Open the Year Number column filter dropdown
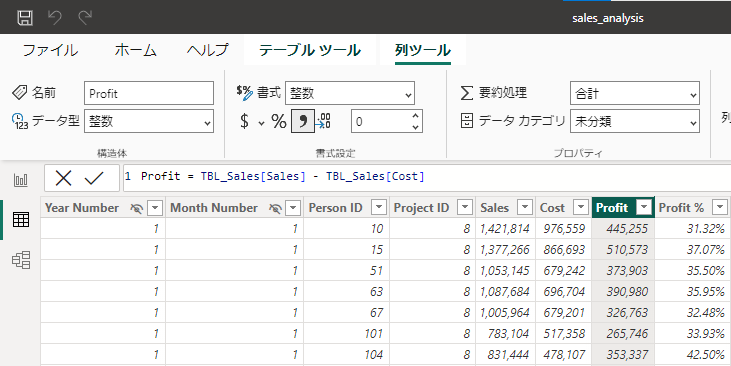The height and width of the screenshot is (366, 731). point(155,208)
